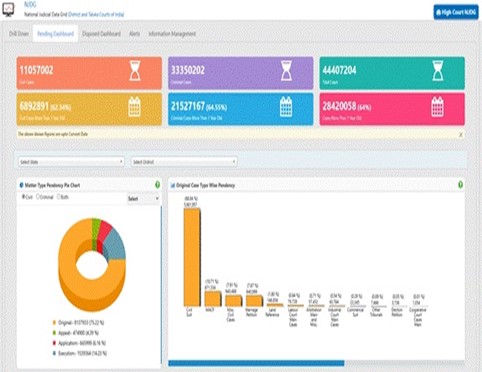
Task: Click green help icon on pie chart panel
Action: click(x=158, y=185)
